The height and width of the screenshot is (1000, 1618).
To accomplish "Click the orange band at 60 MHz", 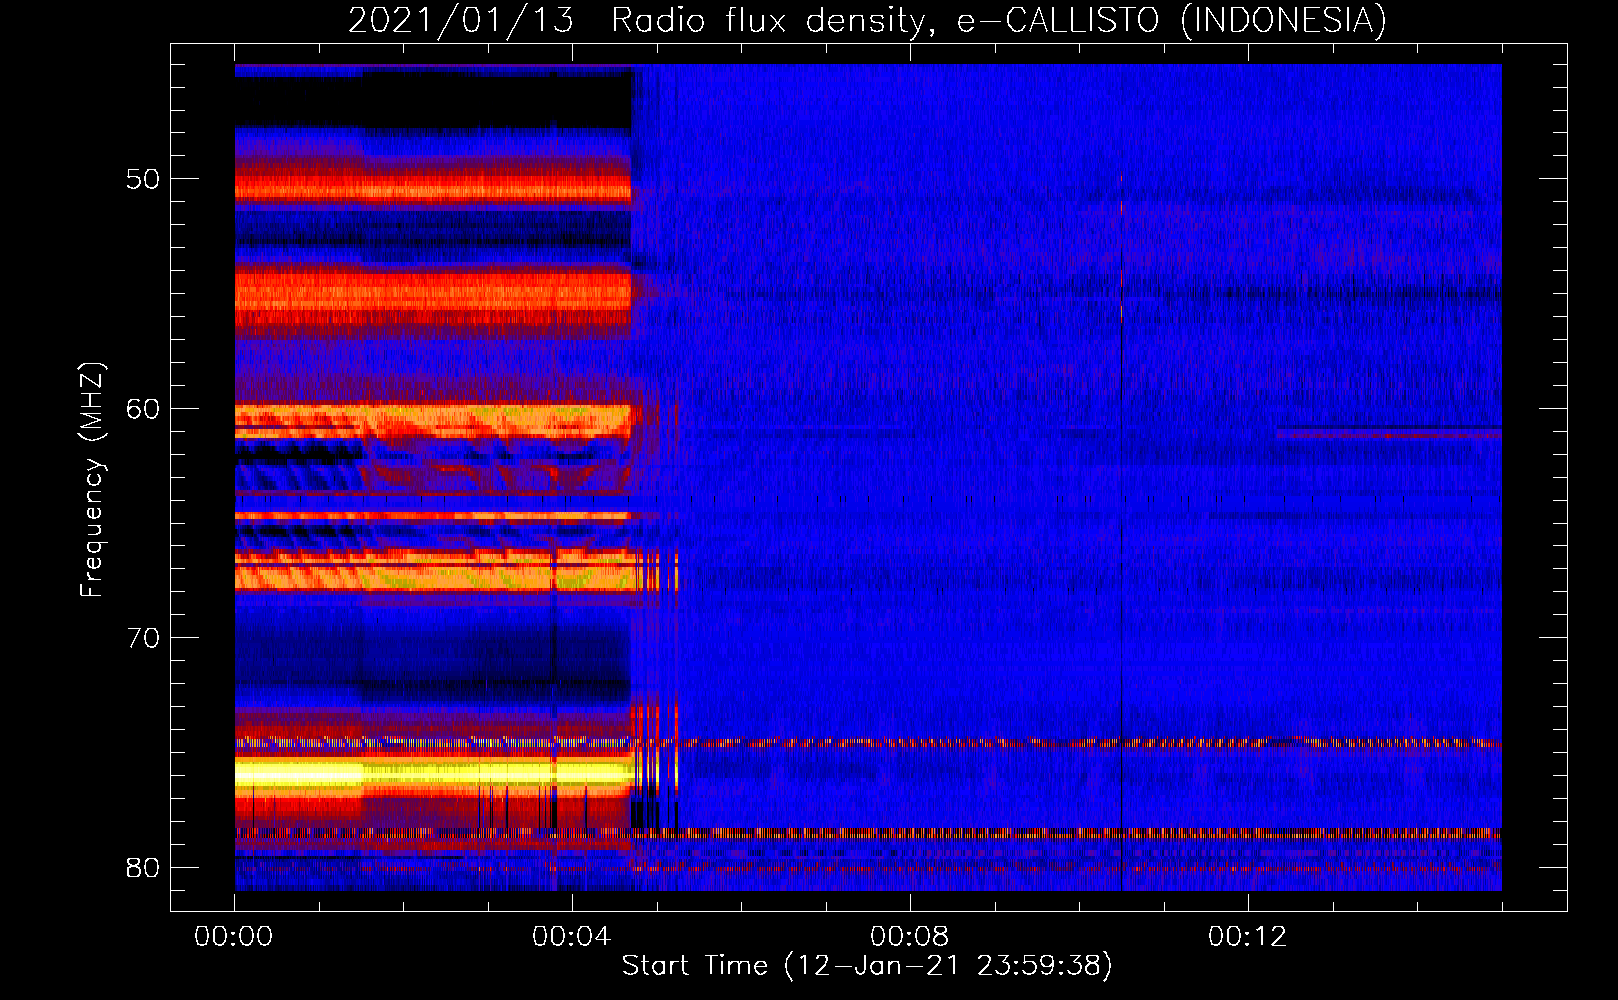I will [x=433, y=418].
